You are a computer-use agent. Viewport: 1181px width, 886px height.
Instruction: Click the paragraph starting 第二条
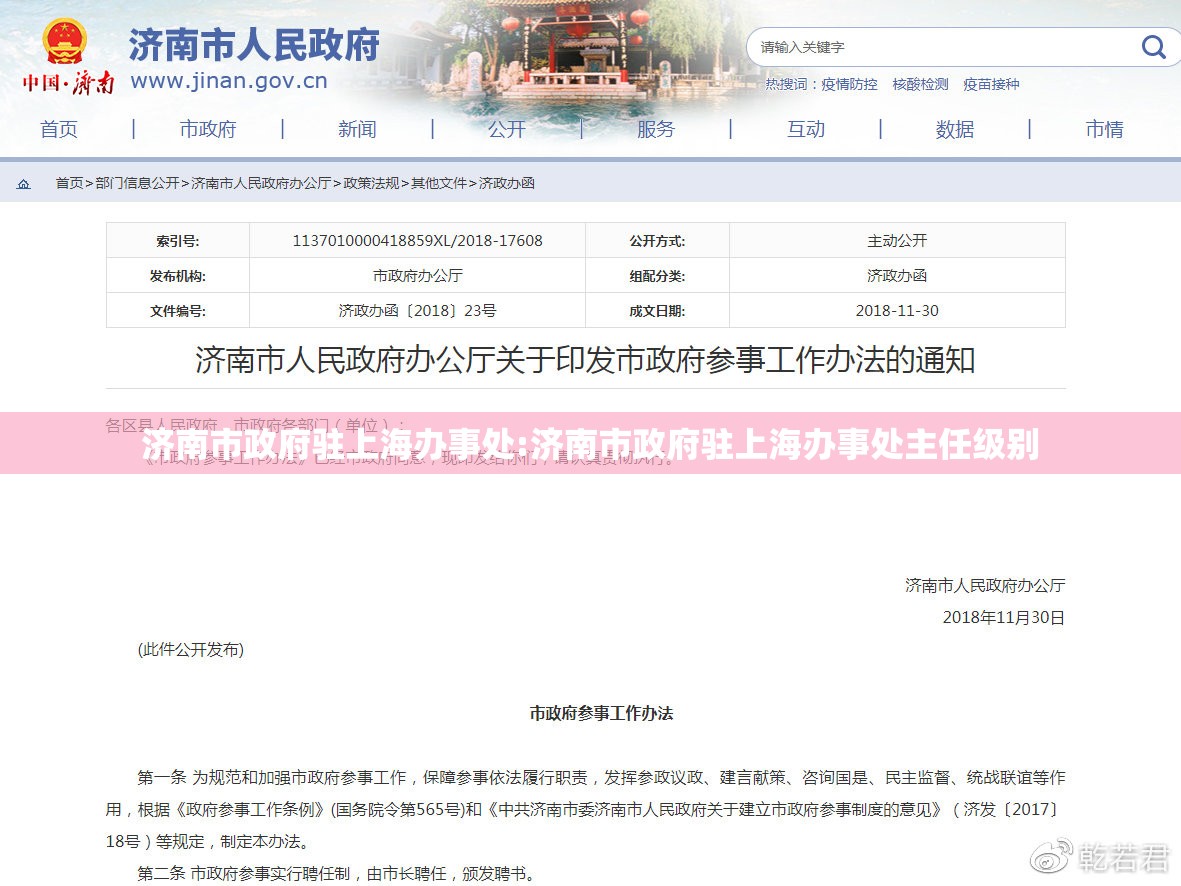point(337,873)
